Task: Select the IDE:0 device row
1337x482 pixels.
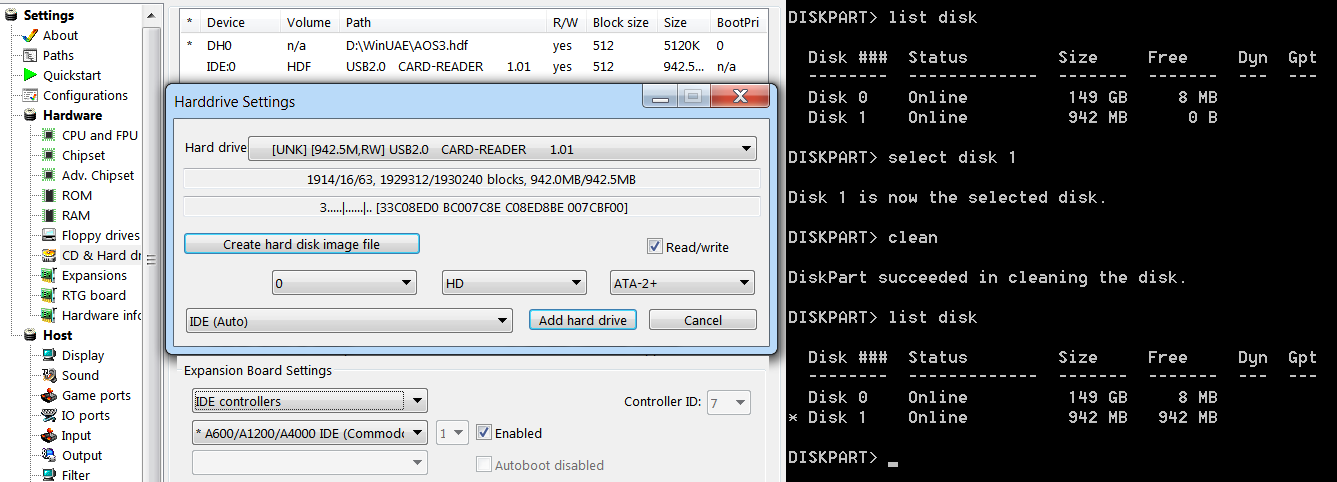Action: [474, 67]
